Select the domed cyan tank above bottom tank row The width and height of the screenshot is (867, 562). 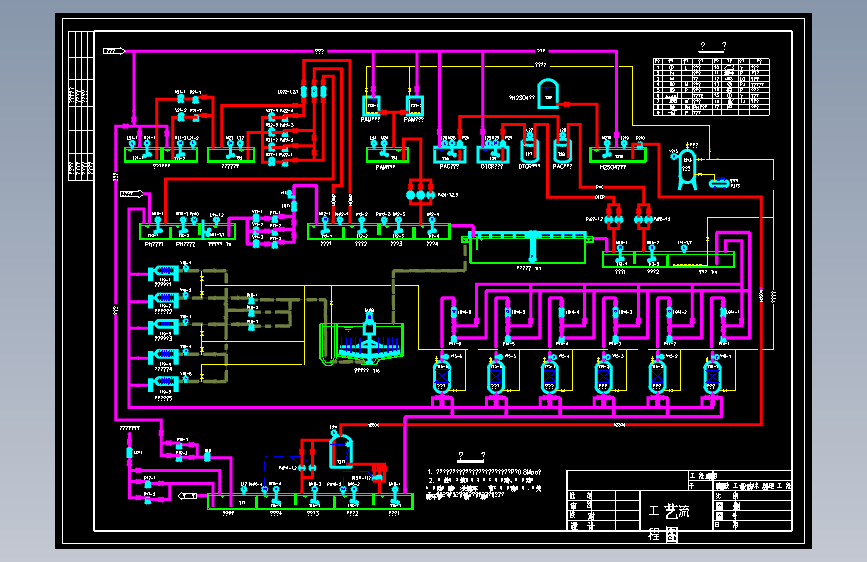(x=341, y=451)
